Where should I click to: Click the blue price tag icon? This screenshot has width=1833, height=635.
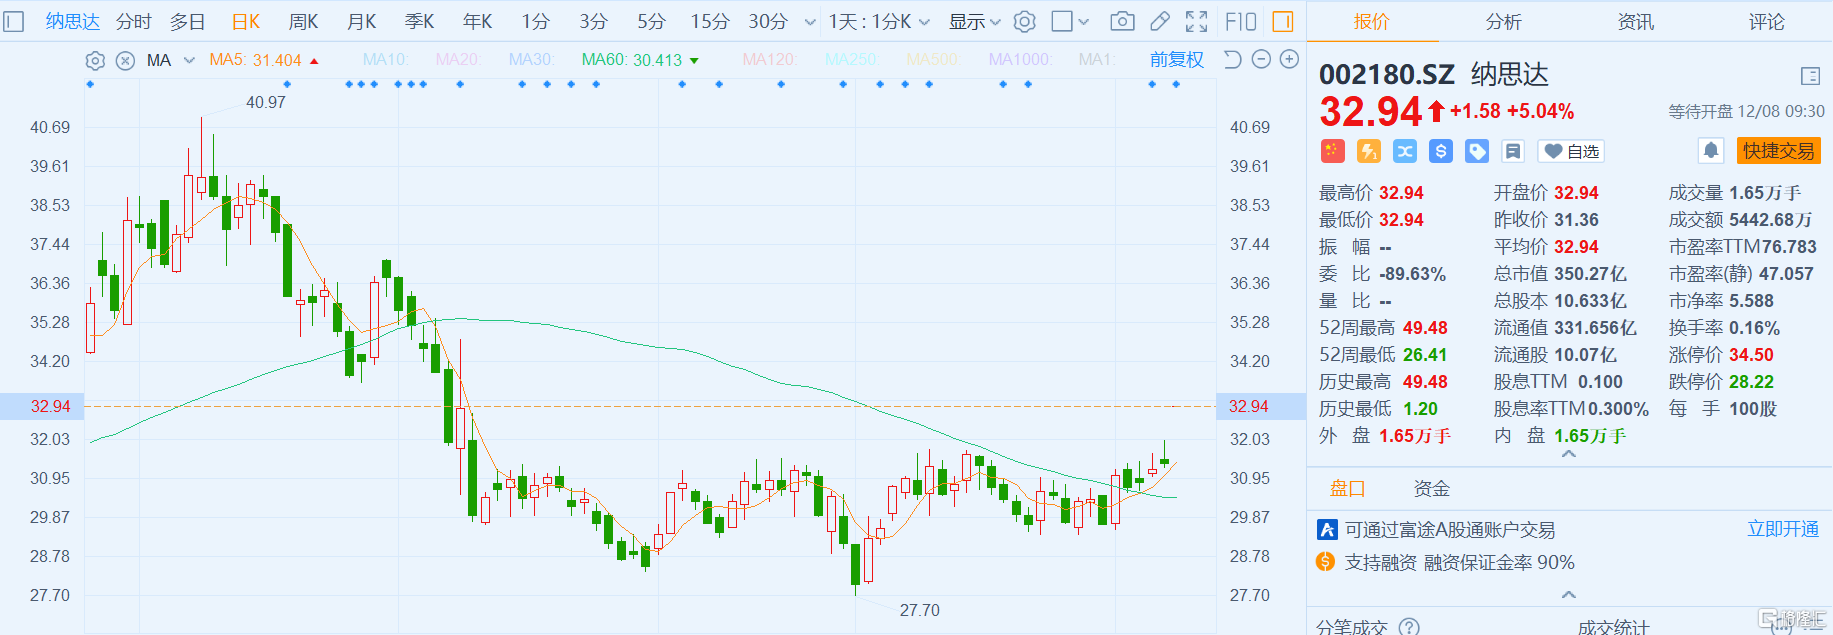point(1477,151)
